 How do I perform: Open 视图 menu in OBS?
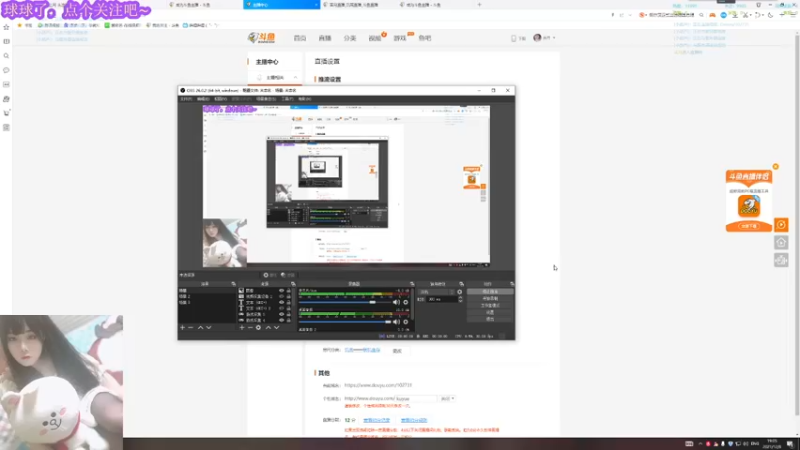tap(220, 99)
